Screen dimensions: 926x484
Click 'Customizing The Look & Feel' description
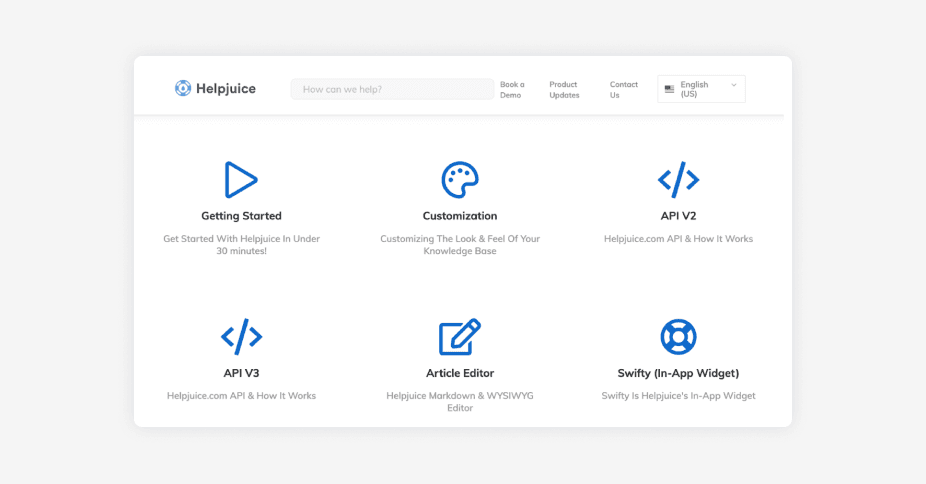(460, 245)
